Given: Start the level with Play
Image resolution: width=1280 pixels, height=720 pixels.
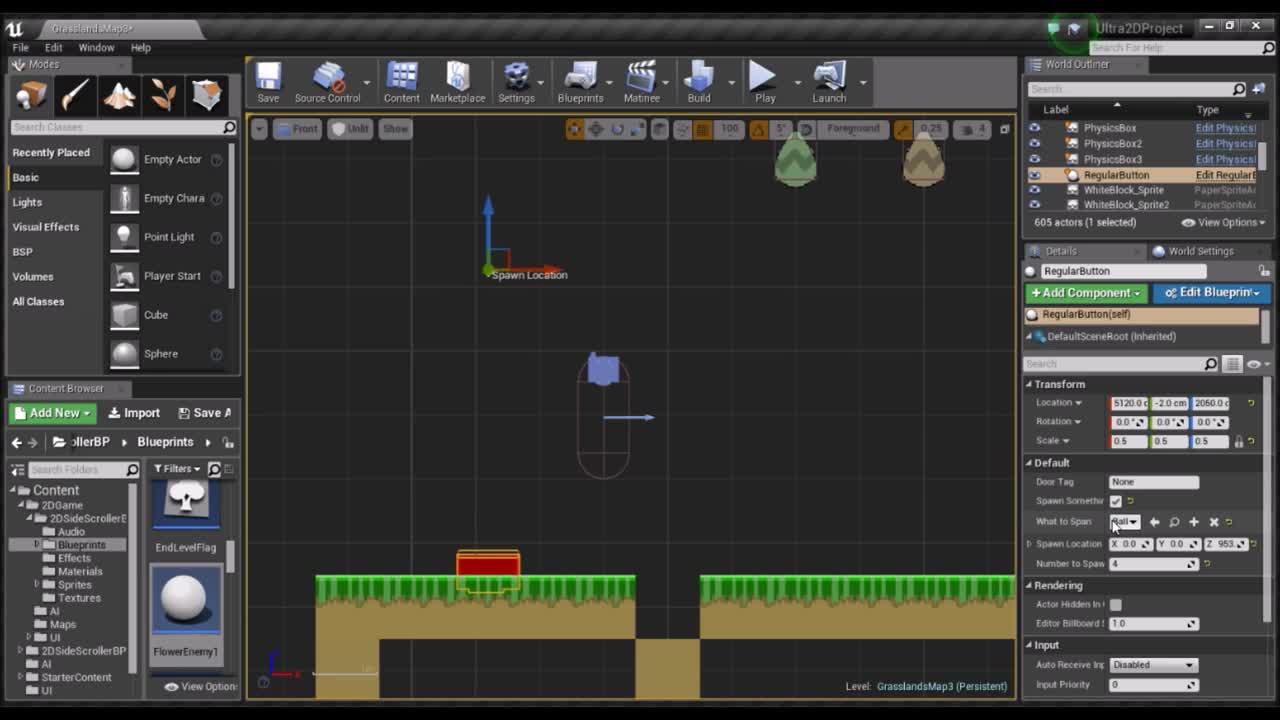Looking at the screenshot, I should (x=765, y=82).
